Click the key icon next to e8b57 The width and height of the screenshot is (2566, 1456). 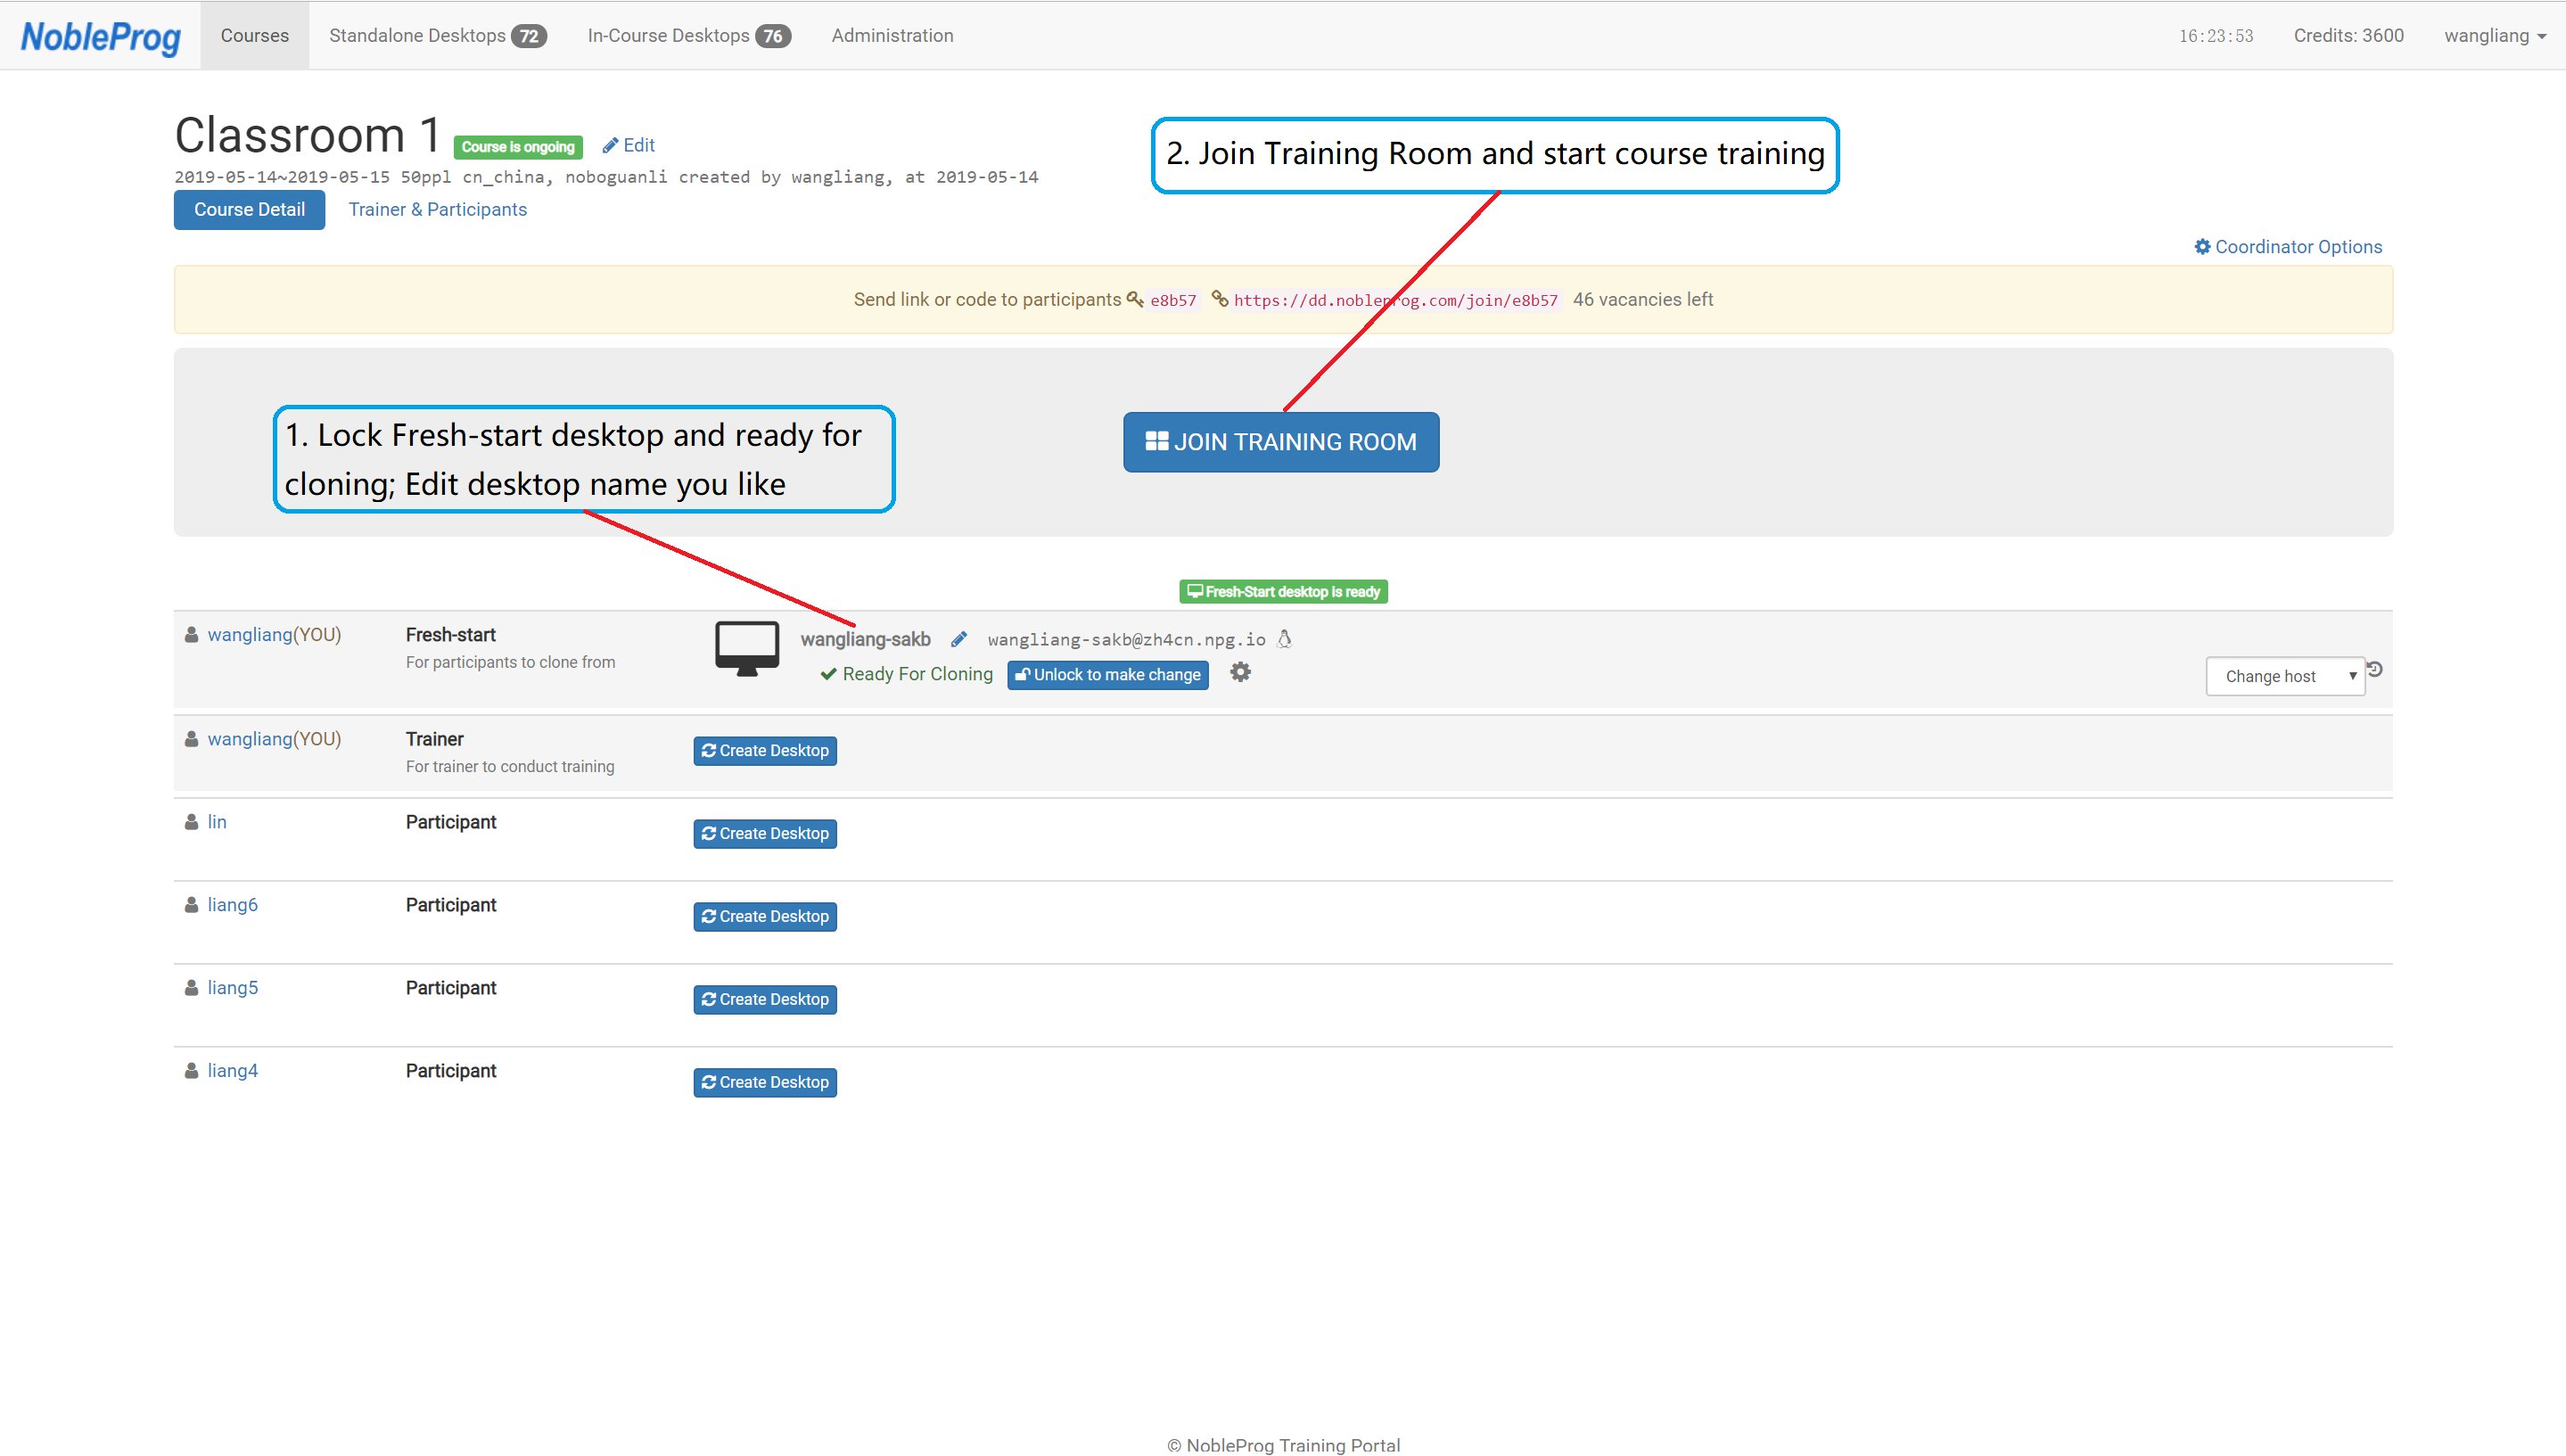(x=1135, y=299)
